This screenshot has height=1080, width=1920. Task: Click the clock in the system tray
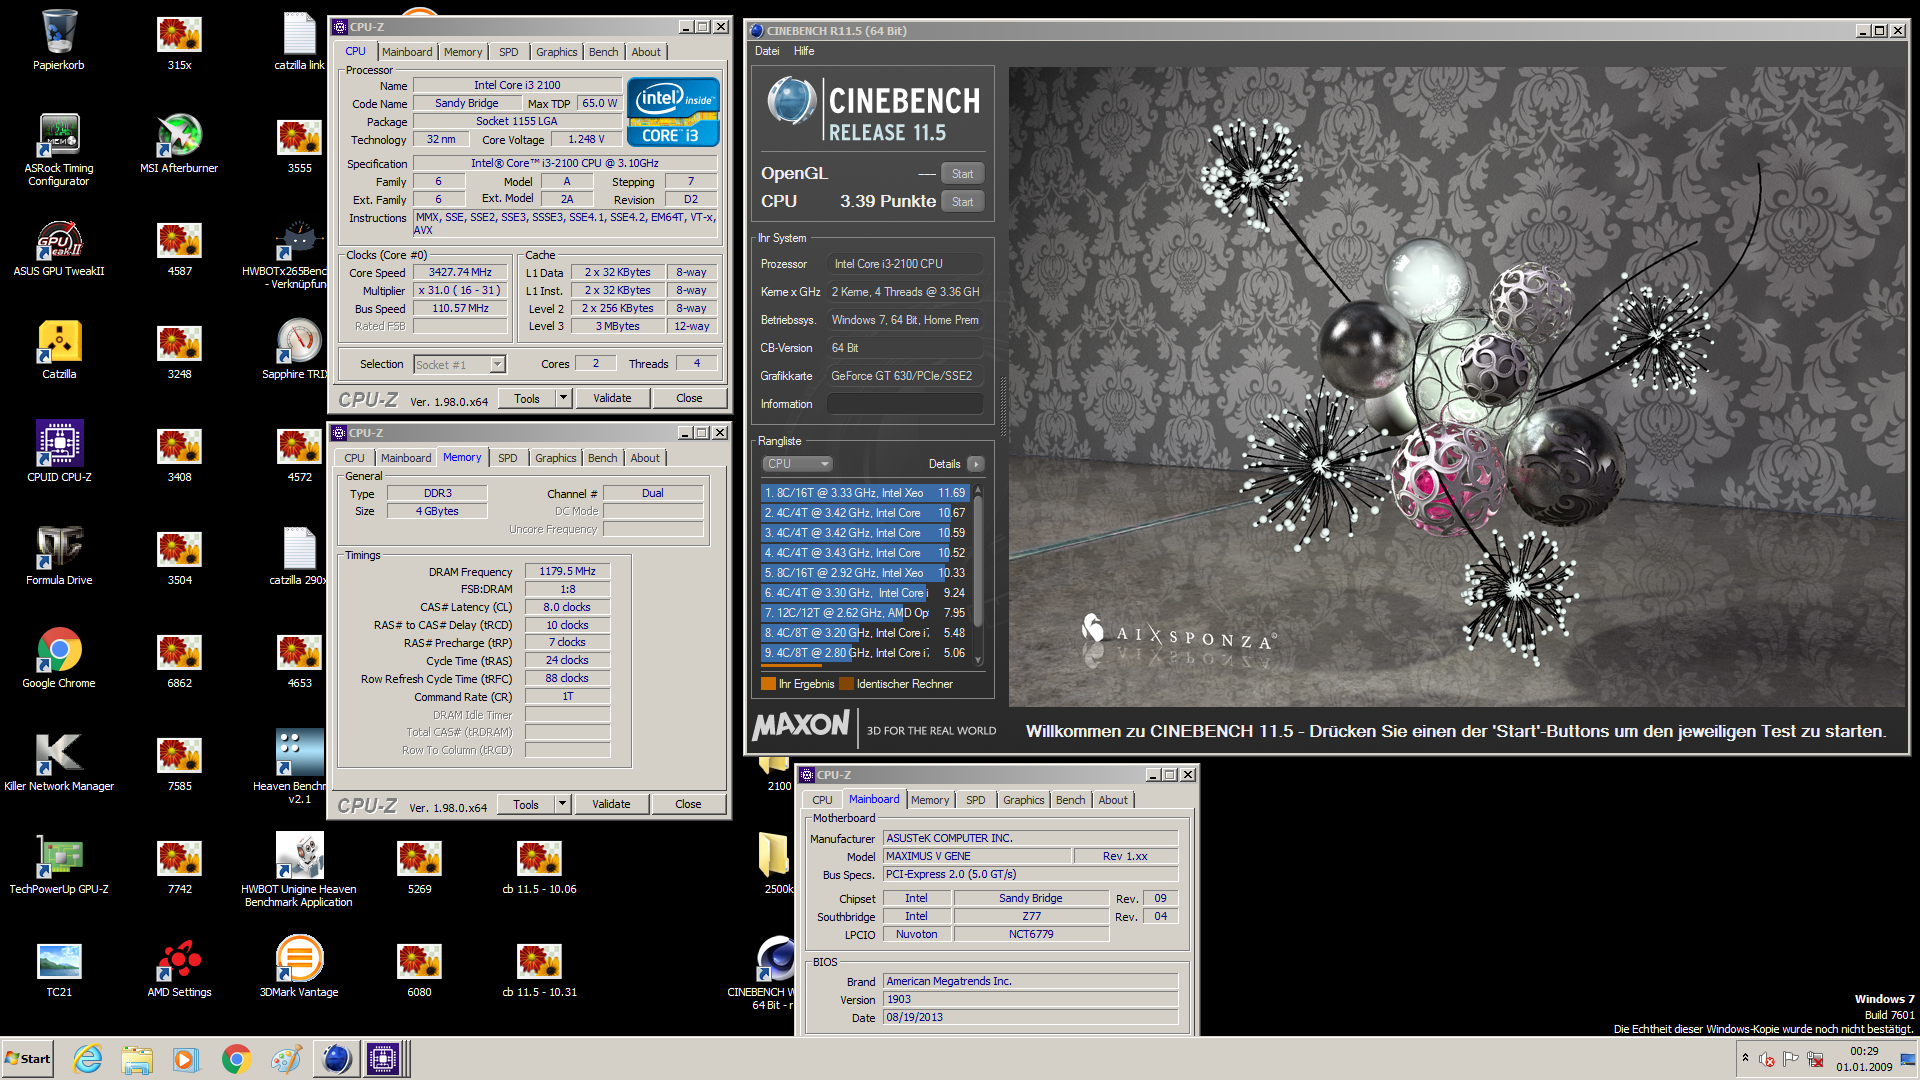tap(1864, 1059)
